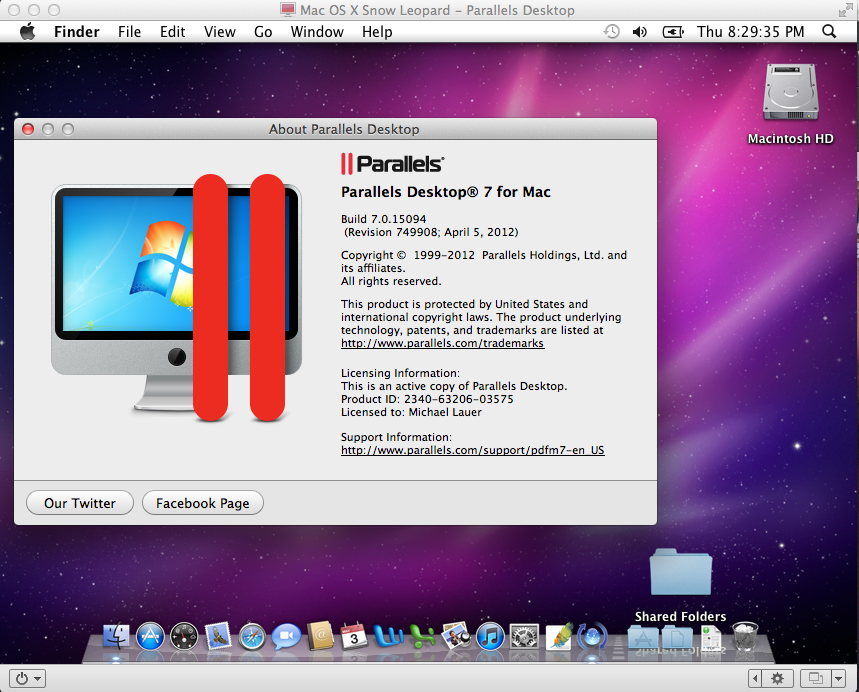Open the pdfm7-en_US support link
This screenshot has height=692, width=859.
tap(472, 450)
